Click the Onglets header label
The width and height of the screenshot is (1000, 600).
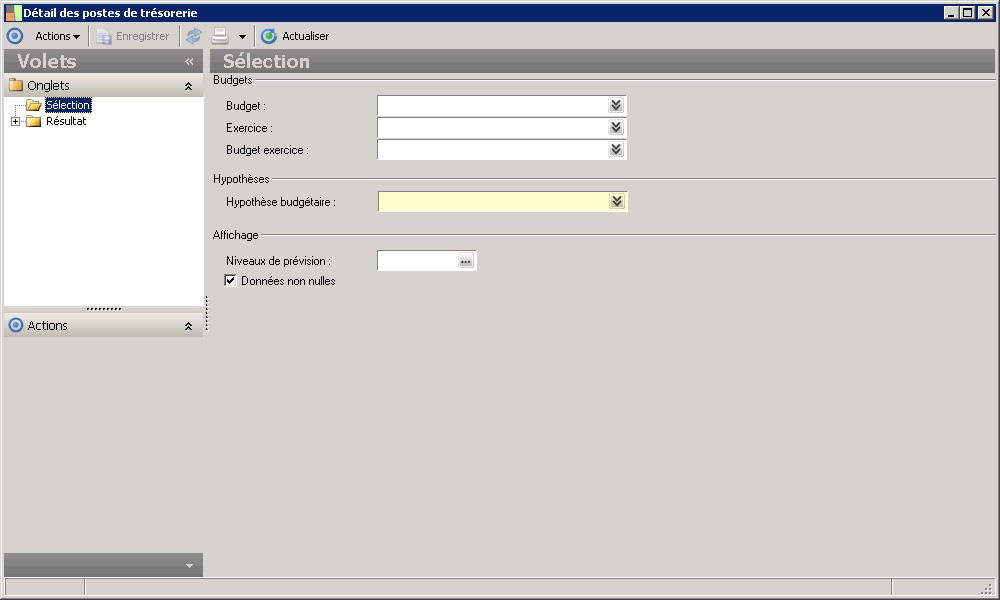point(48,85)
